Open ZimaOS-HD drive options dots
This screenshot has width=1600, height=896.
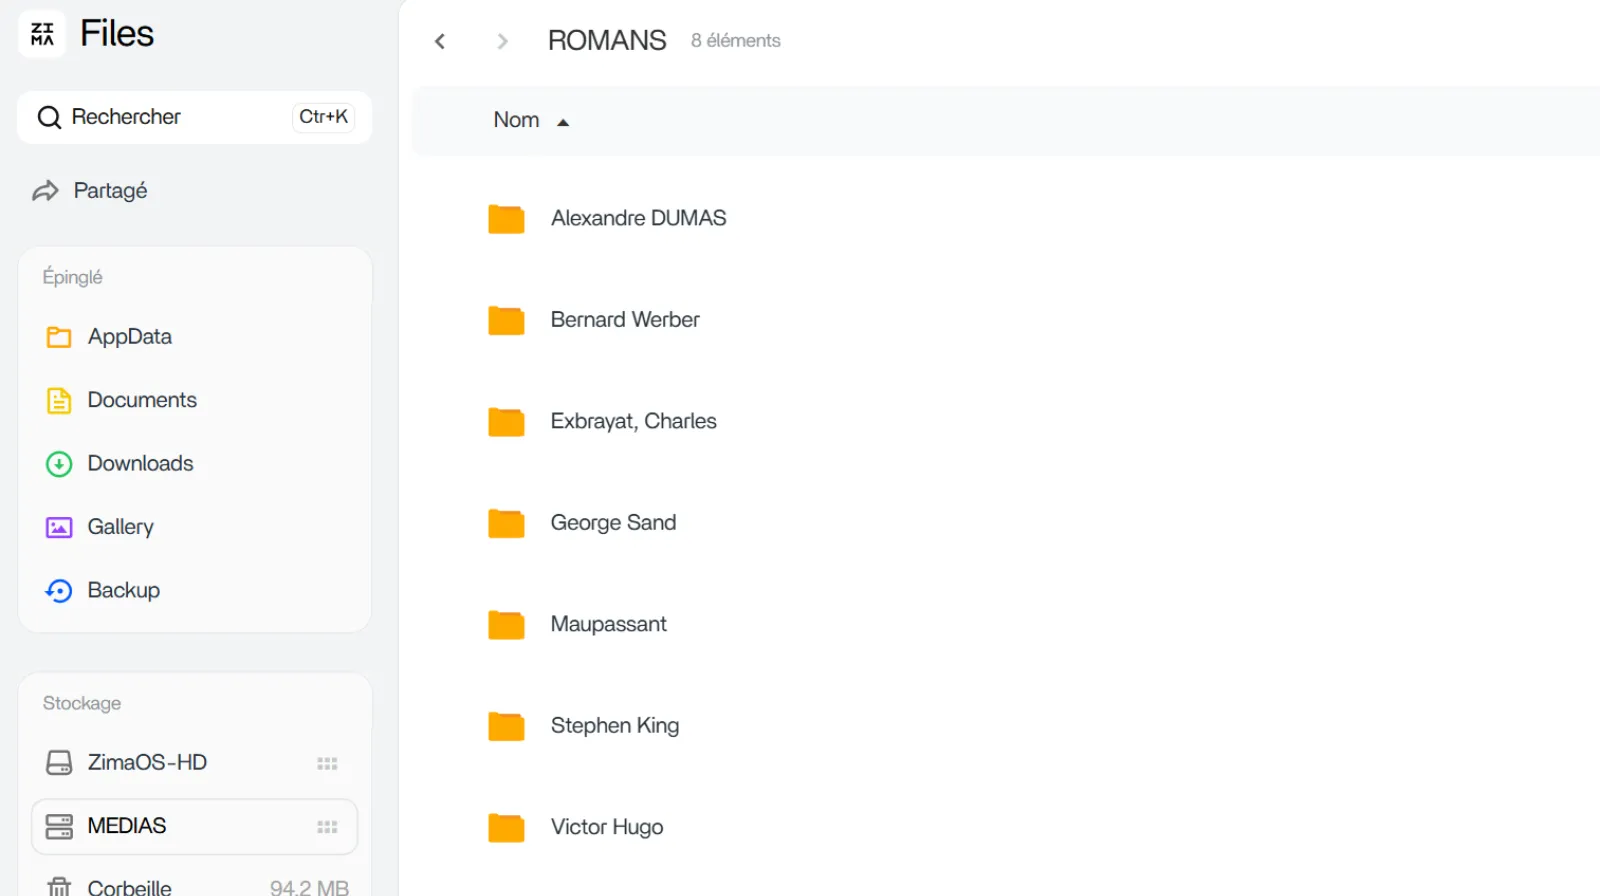click(327, 764)
